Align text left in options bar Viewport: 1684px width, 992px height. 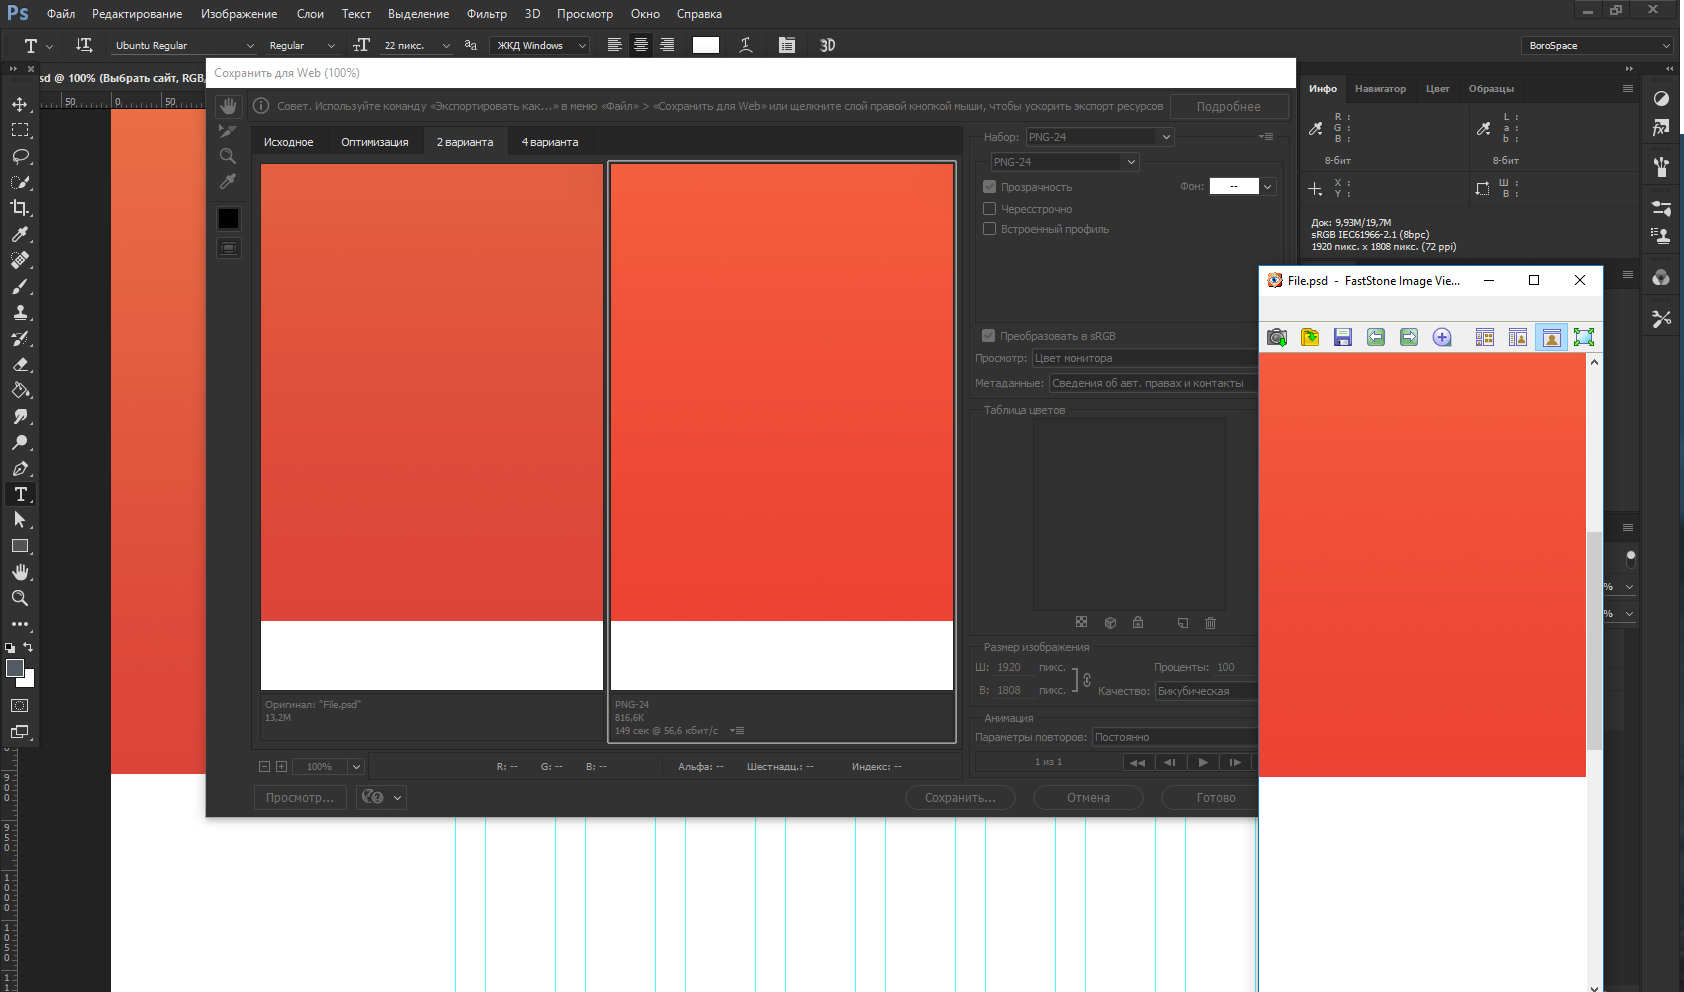point(615,45)
